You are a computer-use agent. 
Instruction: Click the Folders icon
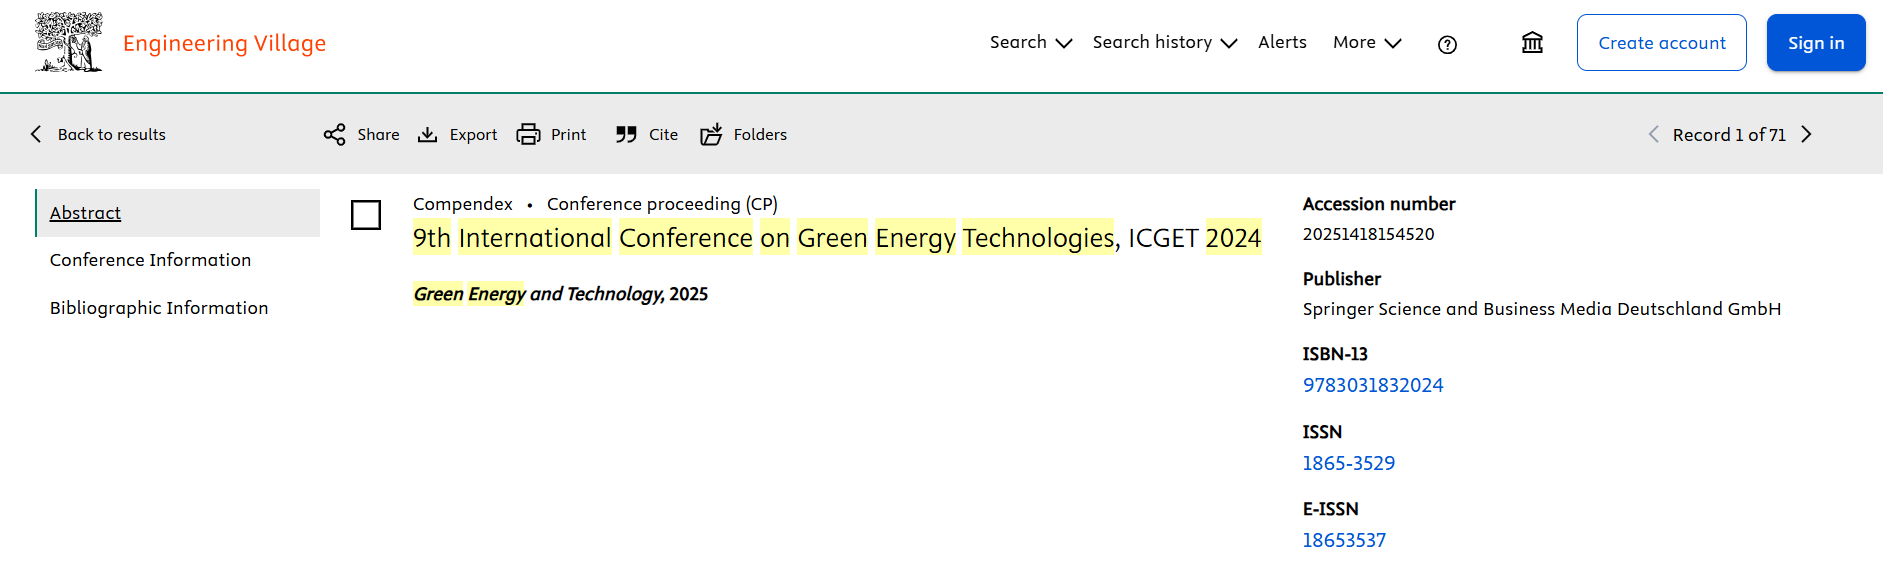coord(711,134)
